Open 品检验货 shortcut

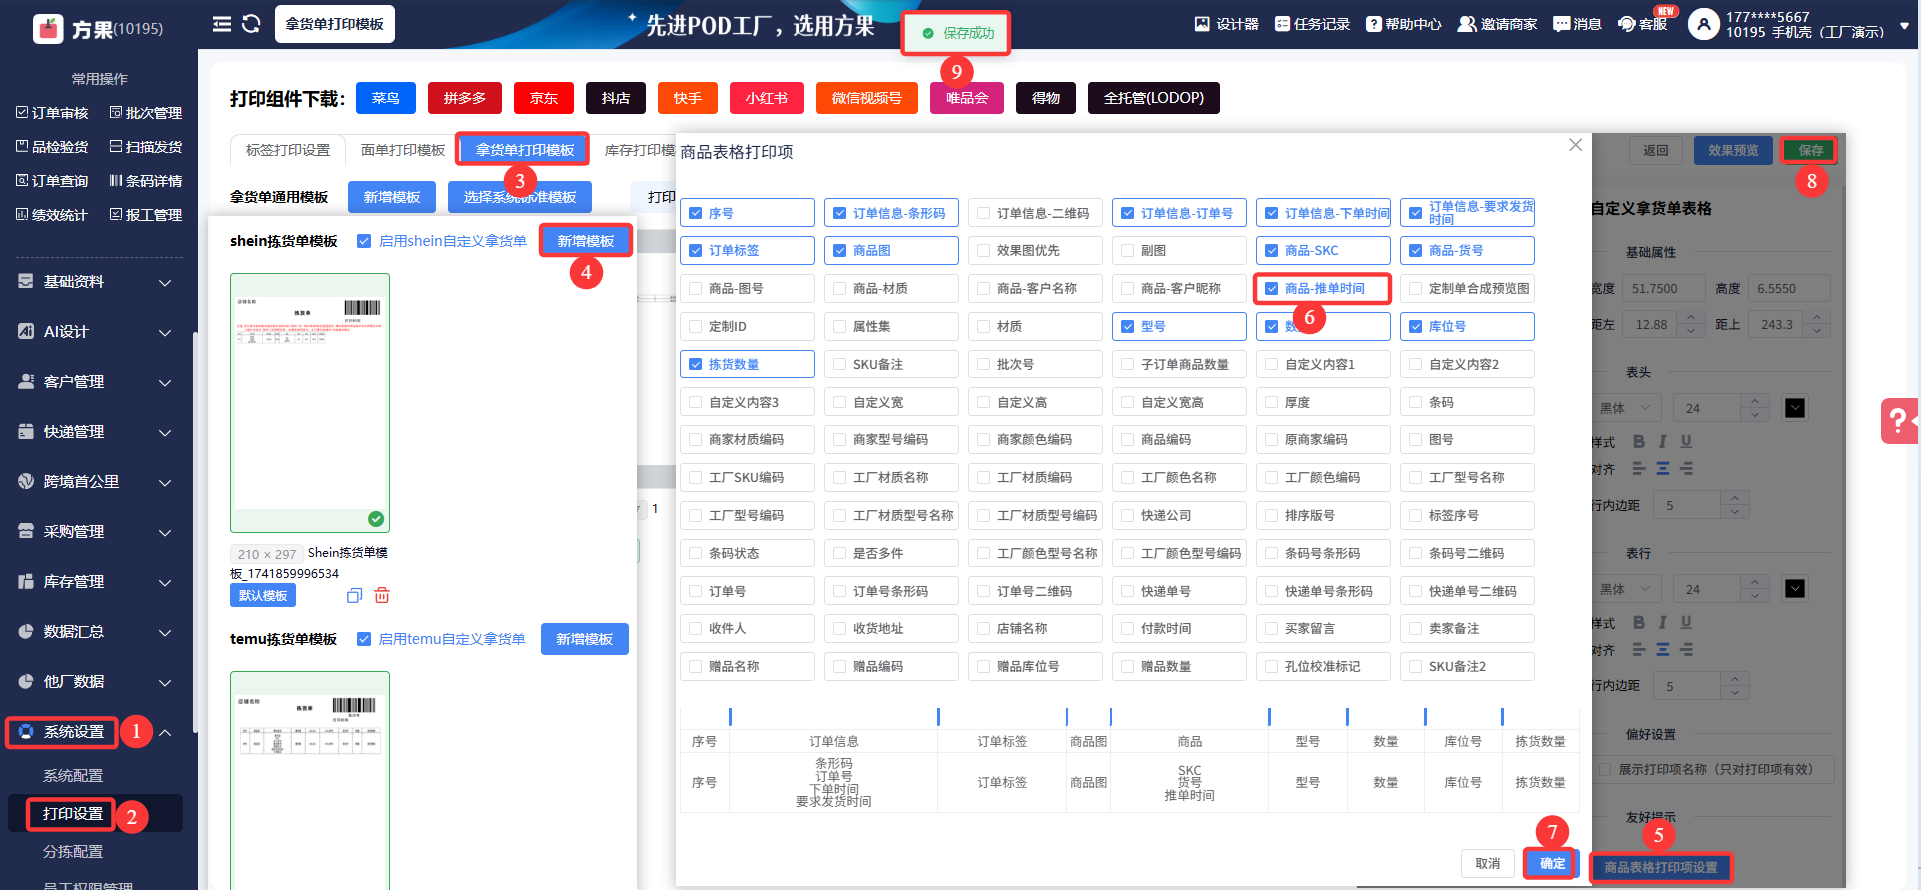(52, 147)
